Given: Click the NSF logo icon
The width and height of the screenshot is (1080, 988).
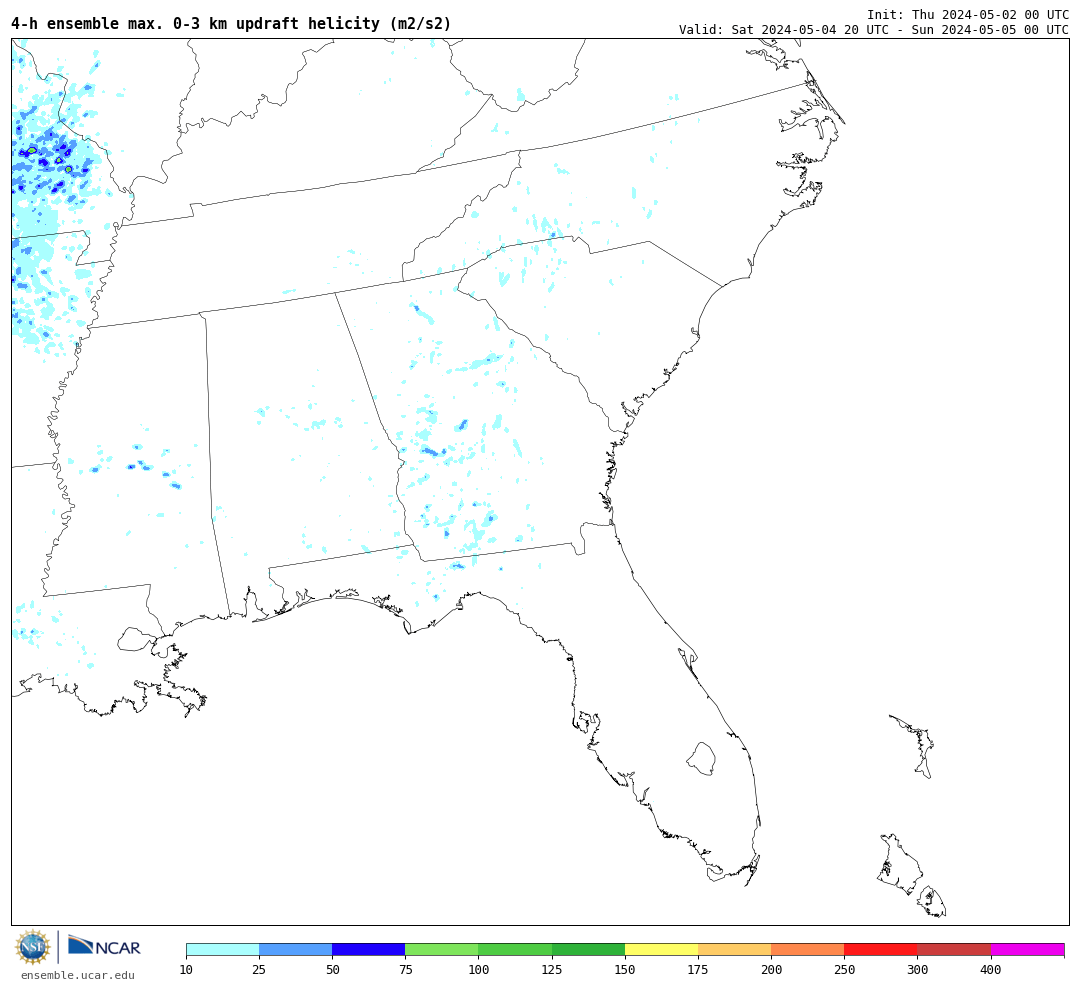Looking at the screenshot, I should point(32,947).
